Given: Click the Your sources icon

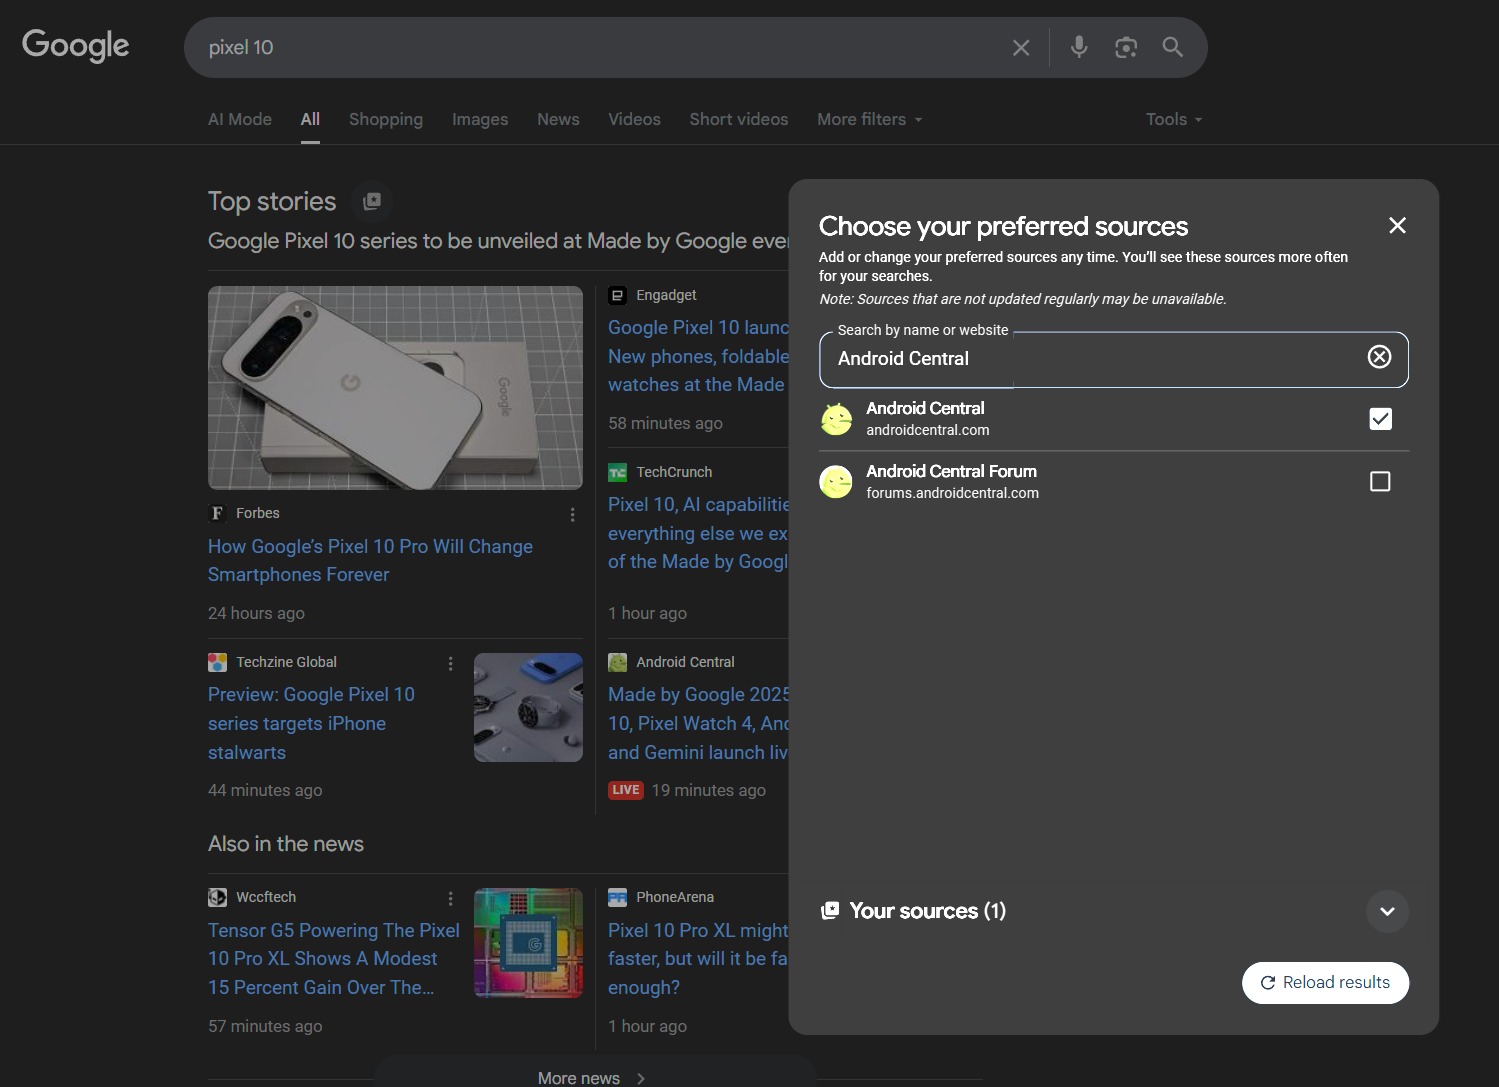Looking at the screenshot, I should (x=830, y=910).
